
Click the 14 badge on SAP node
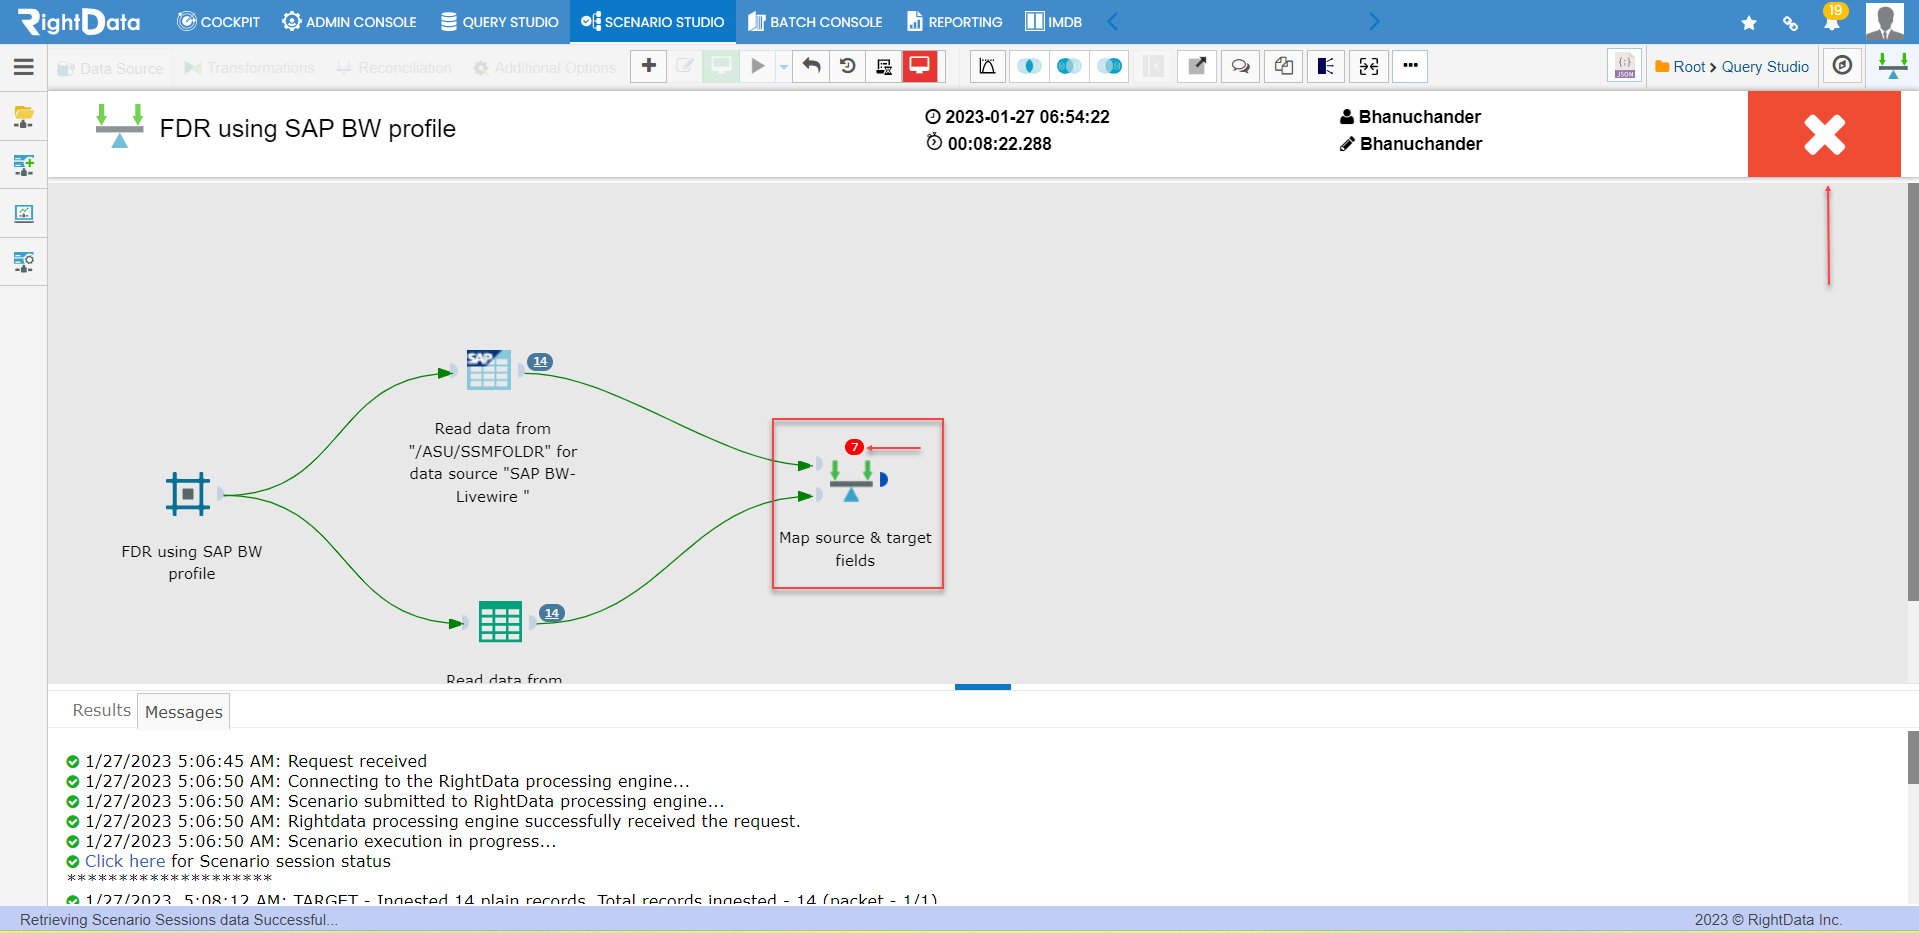pos(540,361)
